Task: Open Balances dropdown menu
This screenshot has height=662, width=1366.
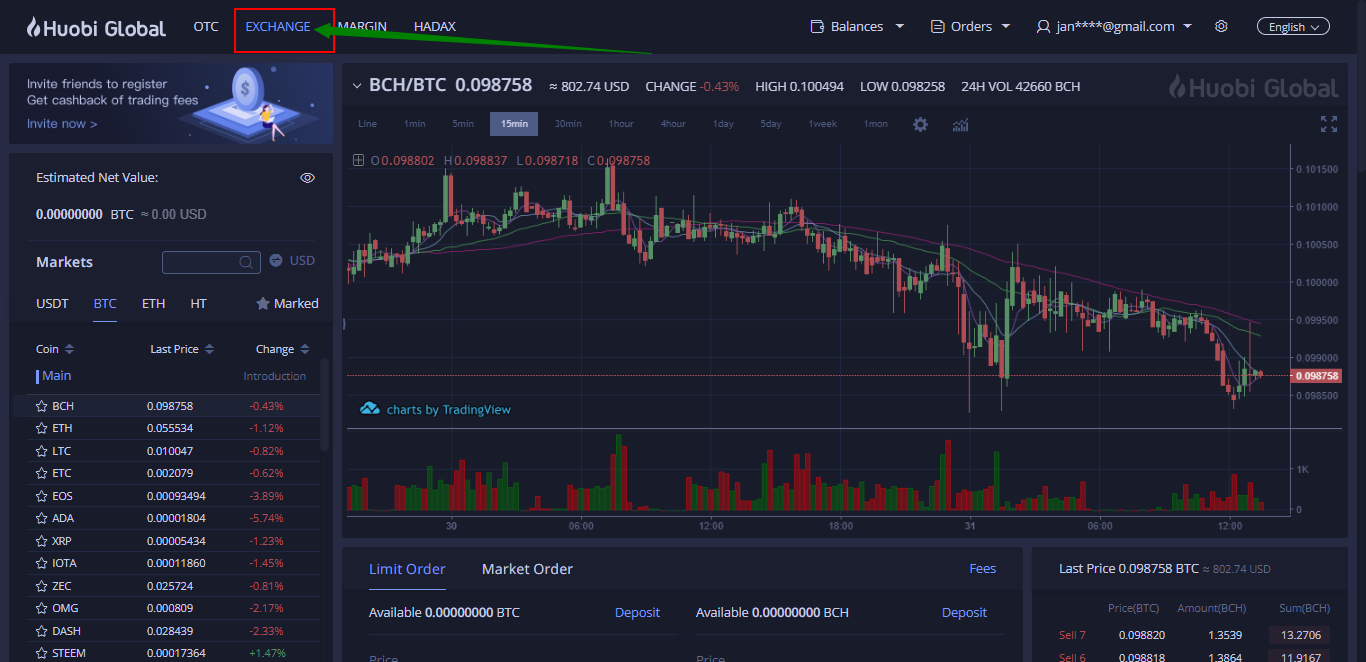Action: (857, 27)
